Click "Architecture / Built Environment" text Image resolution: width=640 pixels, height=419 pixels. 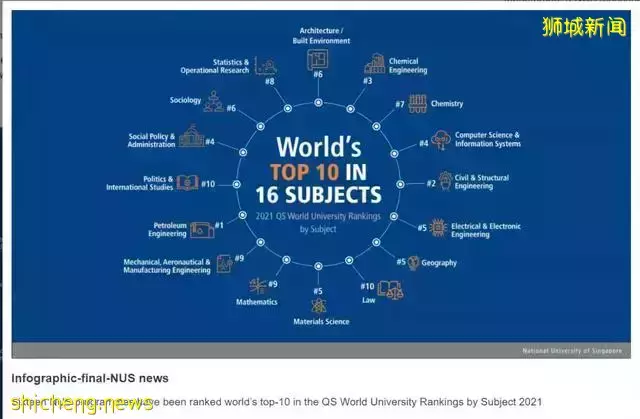click(x=321, y=35)
